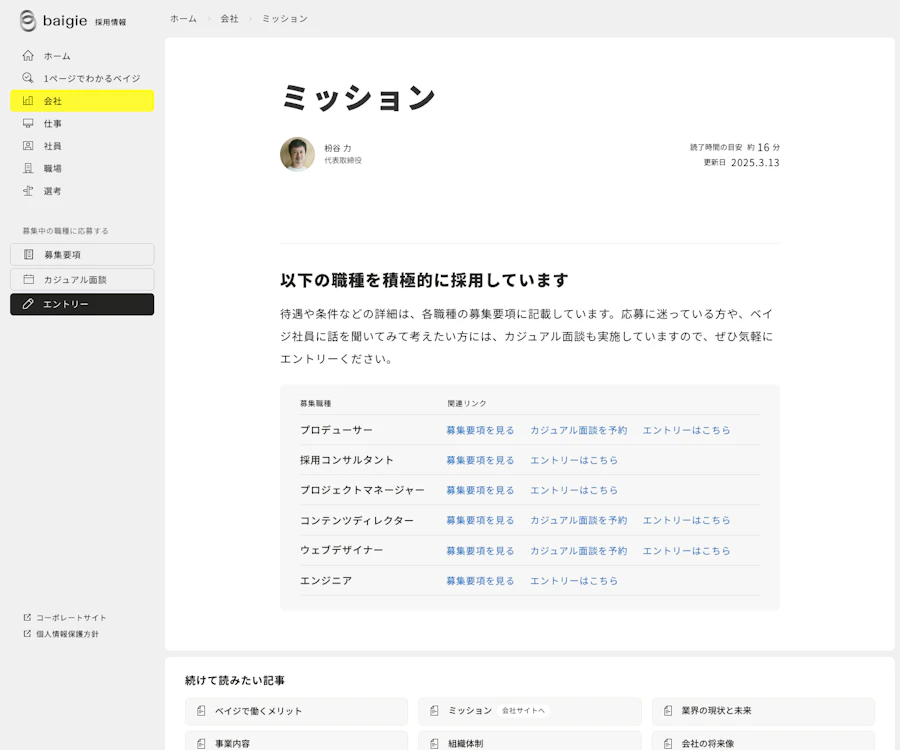Open the 業界の現状と未来 article card
Screen dimensions: 900x750
(763, 711)
